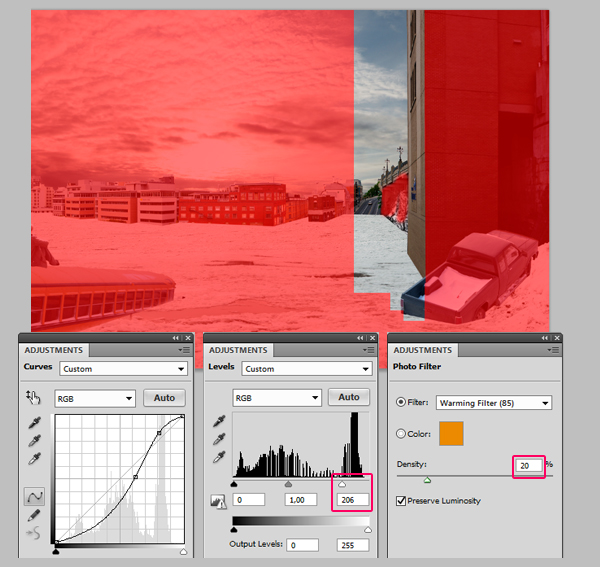Click the Levels highlight field showing 206

pyautogui.click(x=352, y=500)
